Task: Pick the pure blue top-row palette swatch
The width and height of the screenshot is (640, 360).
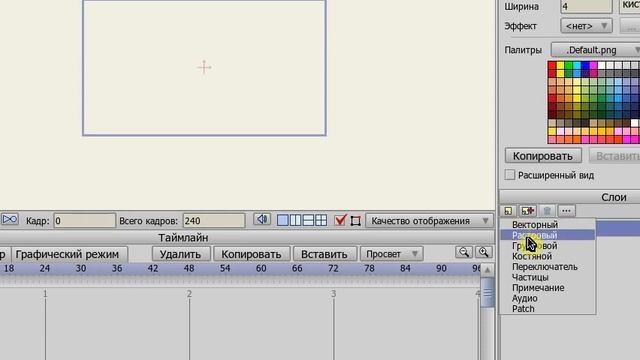Action: pyautogui.click(x=585, y=66)
